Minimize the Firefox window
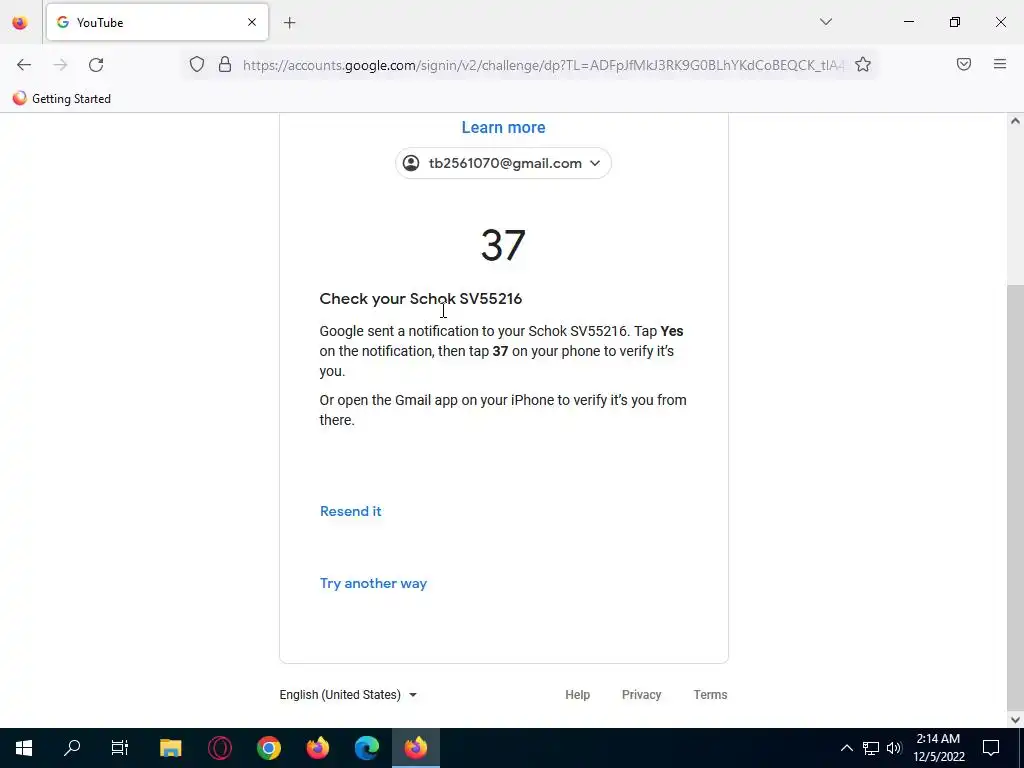 coord(908,22)
